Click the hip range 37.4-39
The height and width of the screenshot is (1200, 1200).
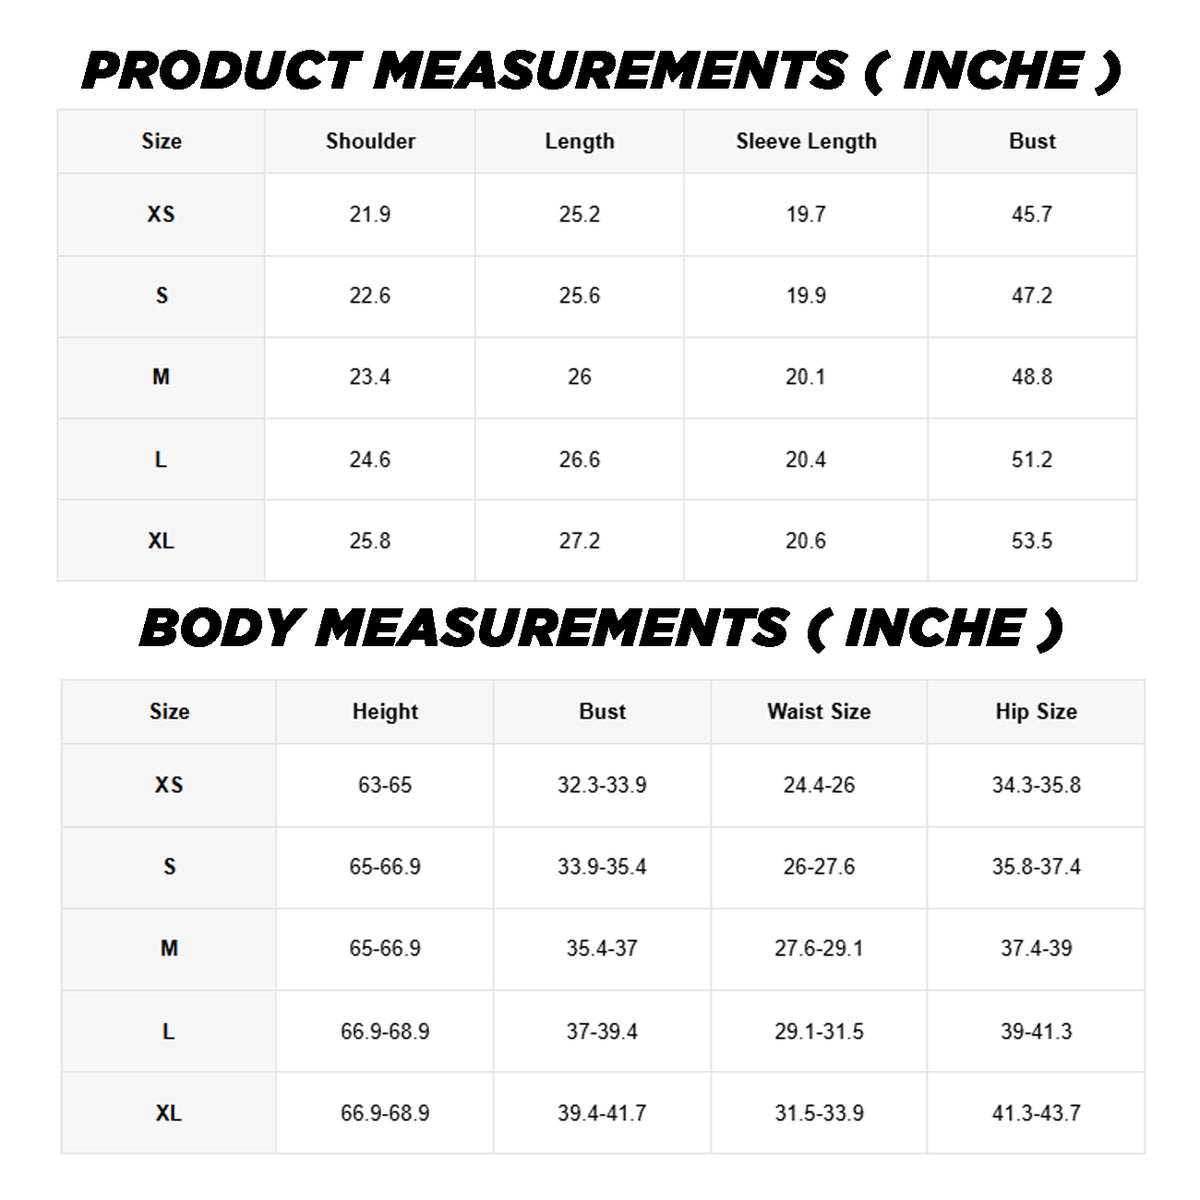coord(1036,948)
